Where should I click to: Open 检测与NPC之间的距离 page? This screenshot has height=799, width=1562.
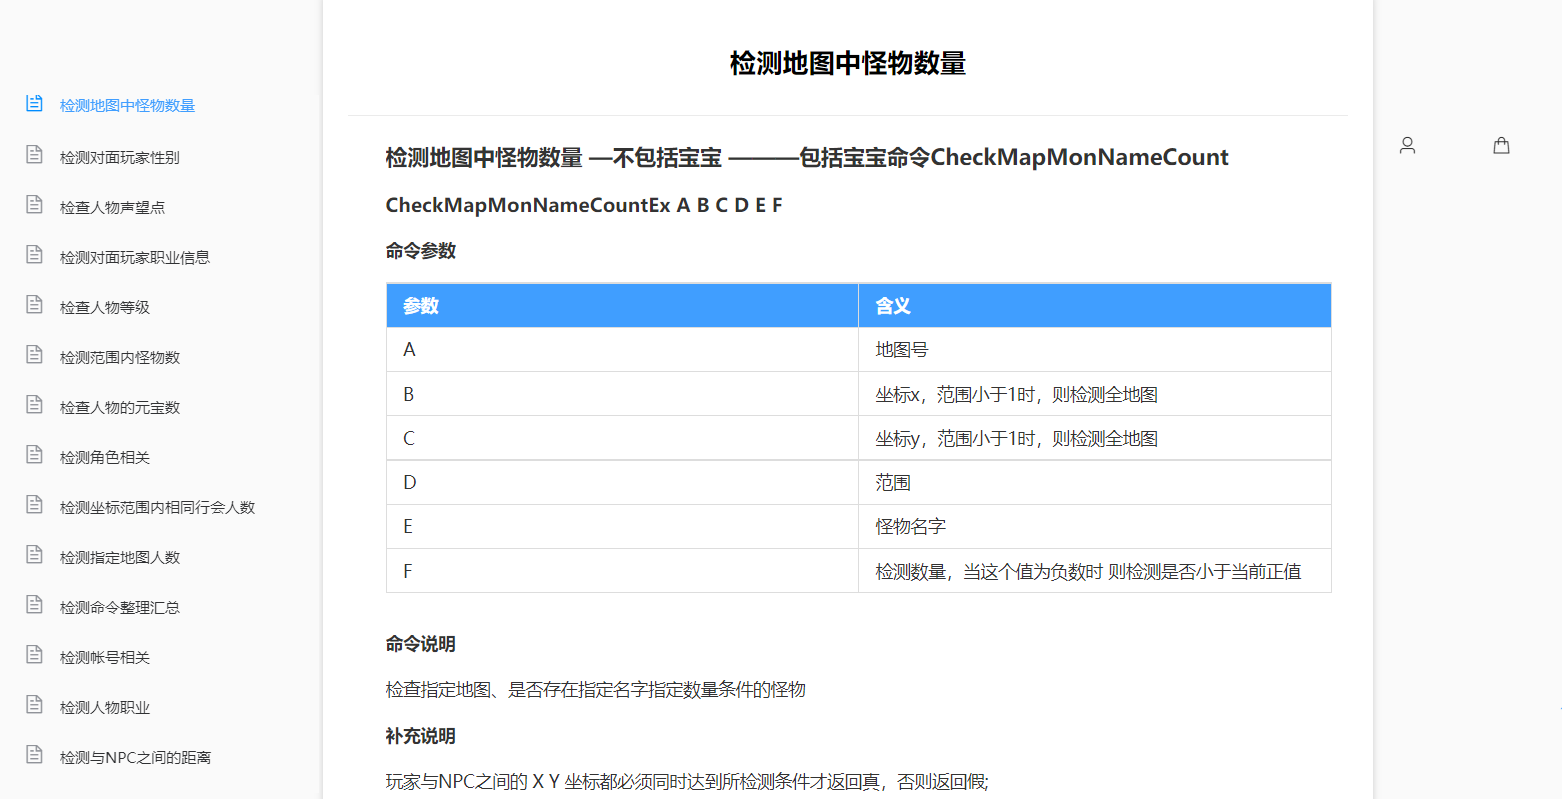click(x=135, y=758)
